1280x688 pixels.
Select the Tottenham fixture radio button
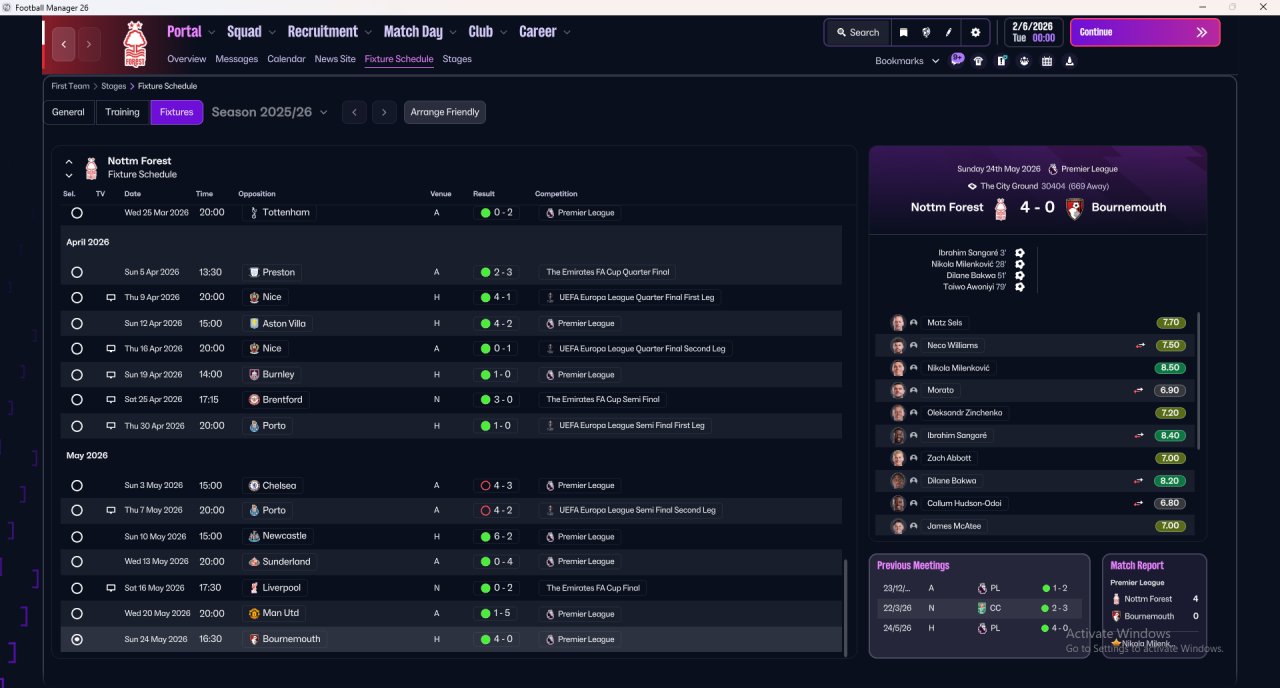pyautogui.click(x=77, y=213)
